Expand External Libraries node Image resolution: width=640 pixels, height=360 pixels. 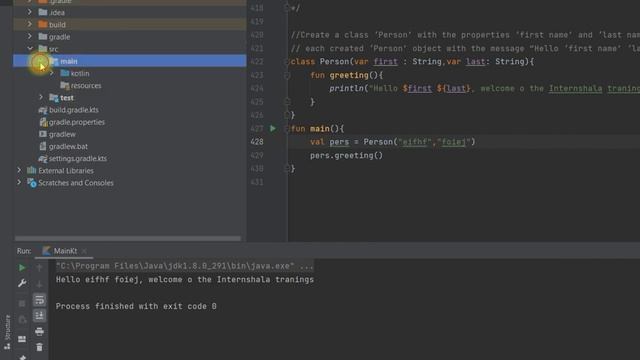19,171
